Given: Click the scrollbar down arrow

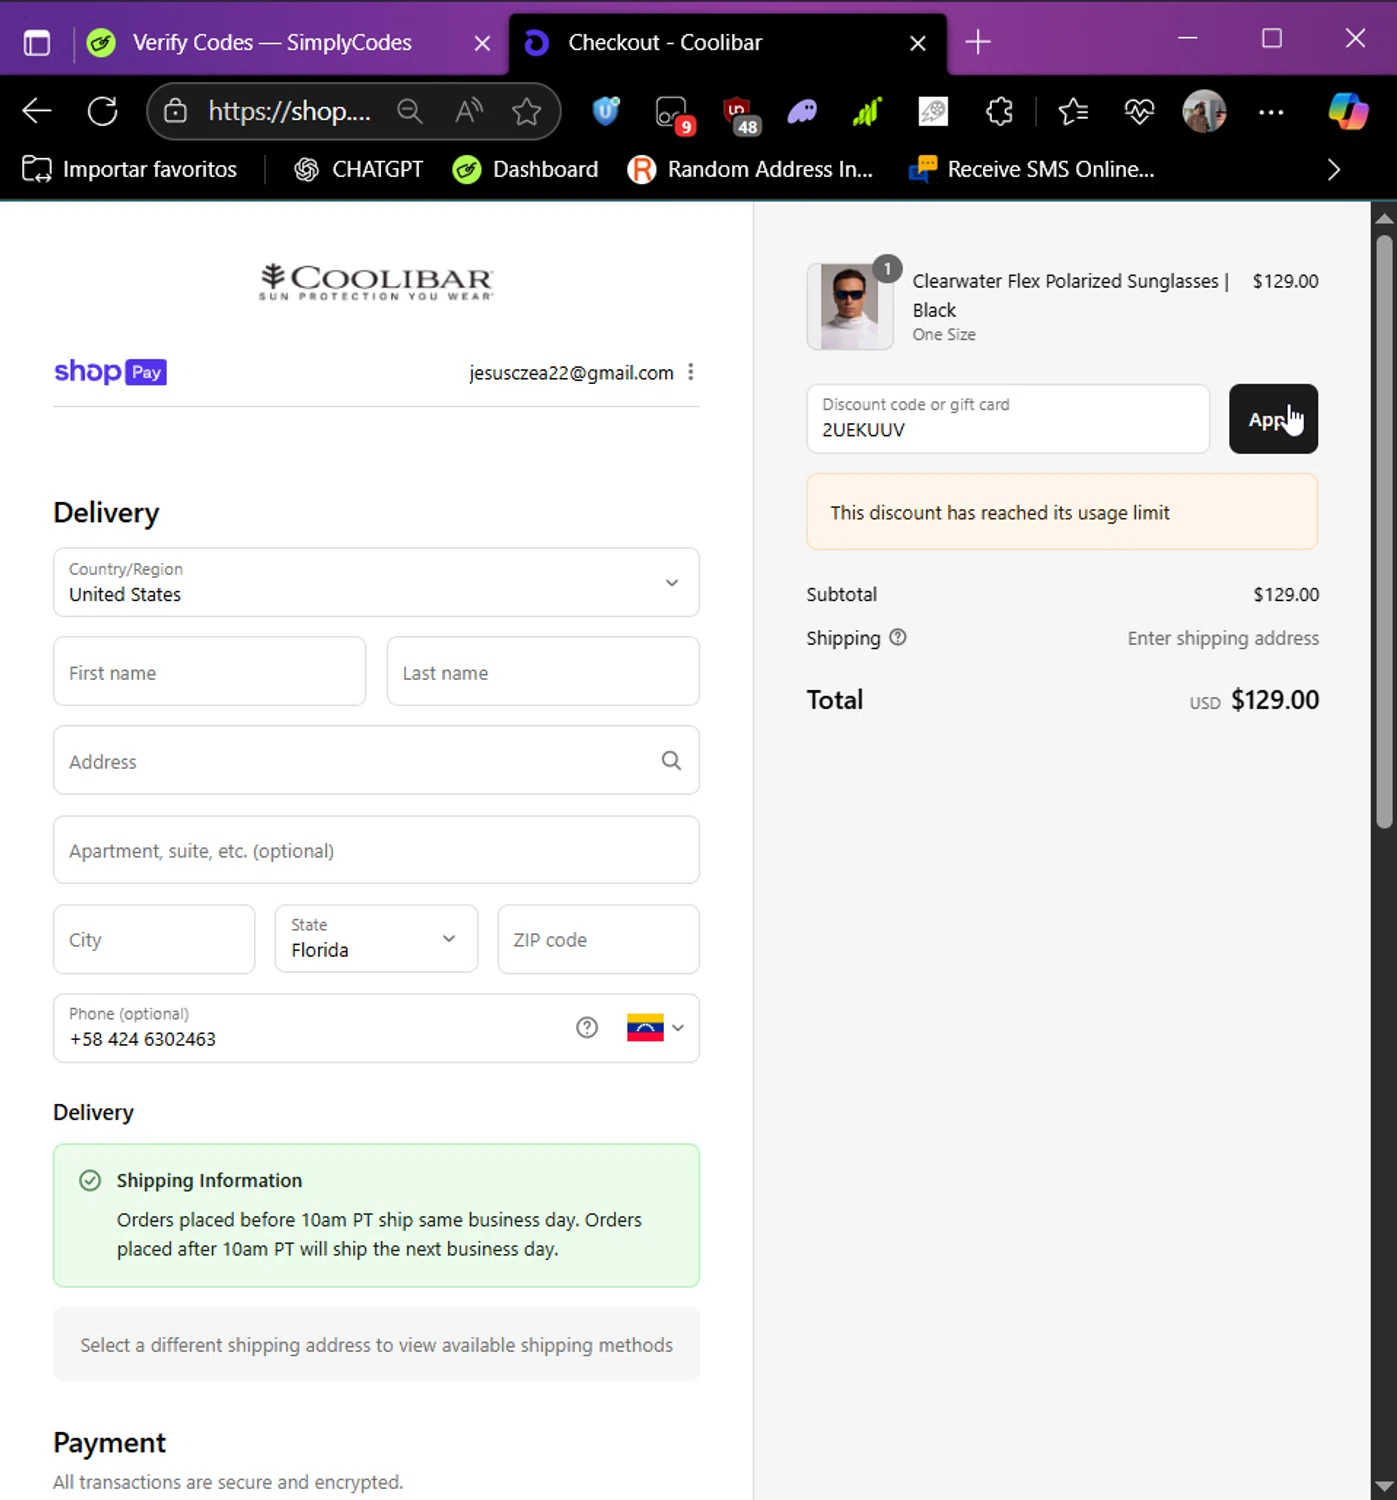Looking at the screenshot, I should point(1384,1486).
